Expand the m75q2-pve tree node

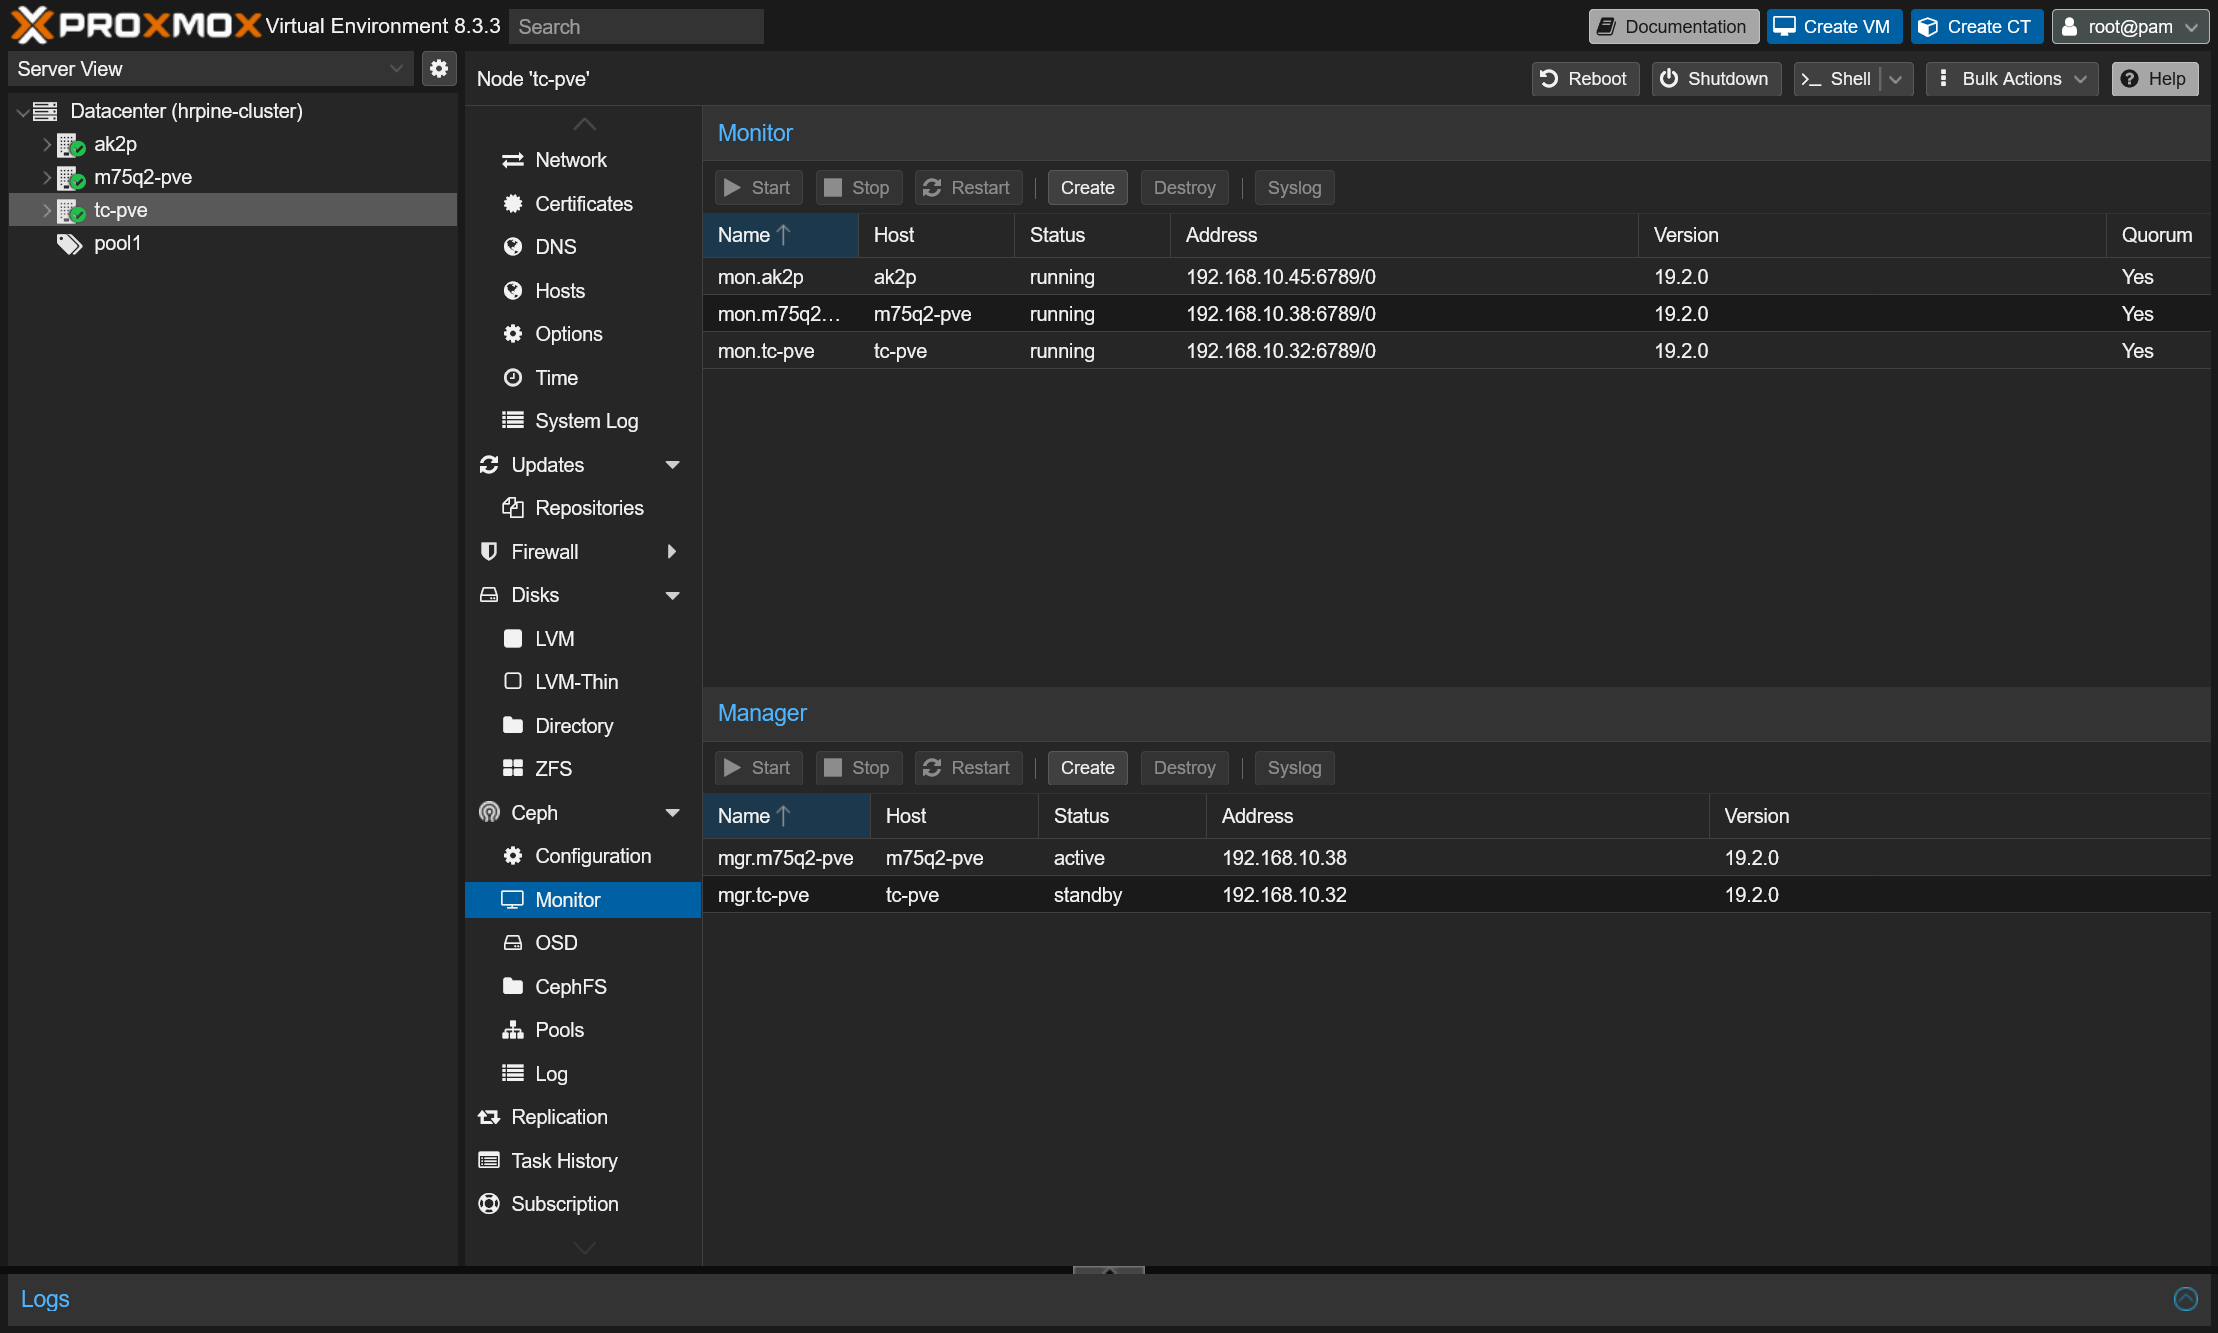pyautogui.click(x=46, y=178)
